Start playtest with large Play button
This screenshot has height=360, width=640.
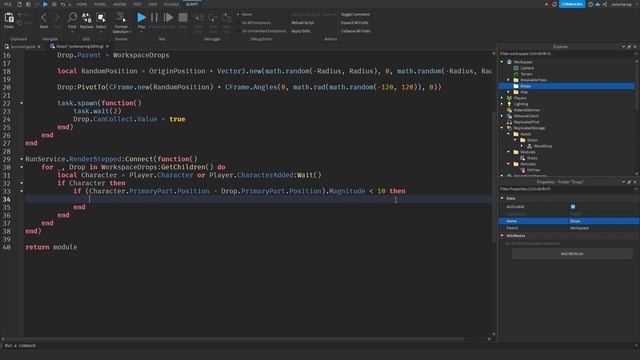pos(141,17)
